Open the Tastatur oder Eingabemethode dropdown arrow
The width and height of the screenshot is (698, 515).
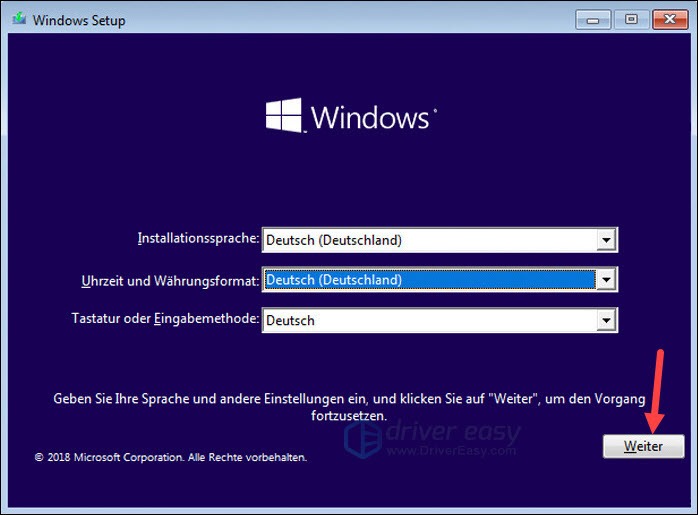coord(606,320)
